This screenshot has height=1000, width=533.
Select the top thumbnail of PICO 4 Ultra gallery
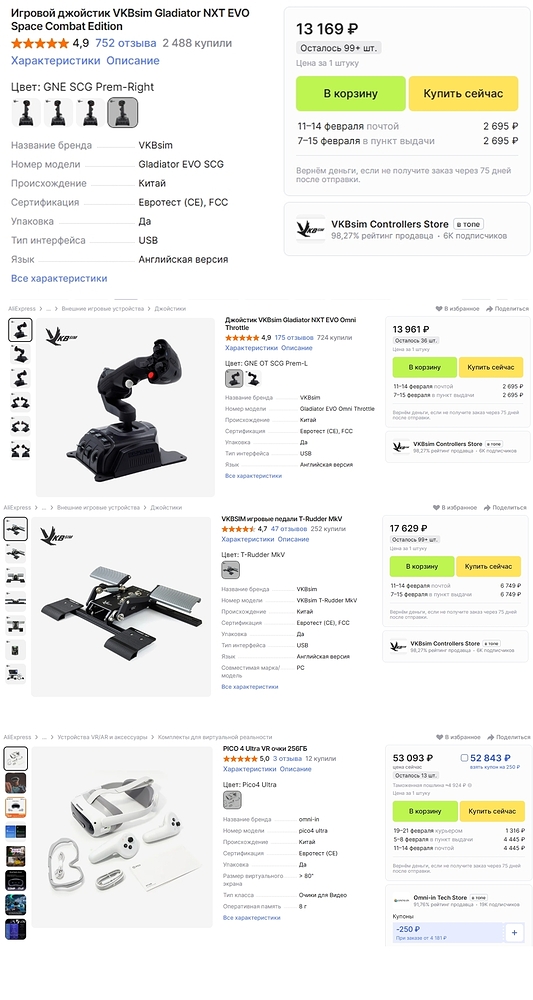tap(16, 758)
